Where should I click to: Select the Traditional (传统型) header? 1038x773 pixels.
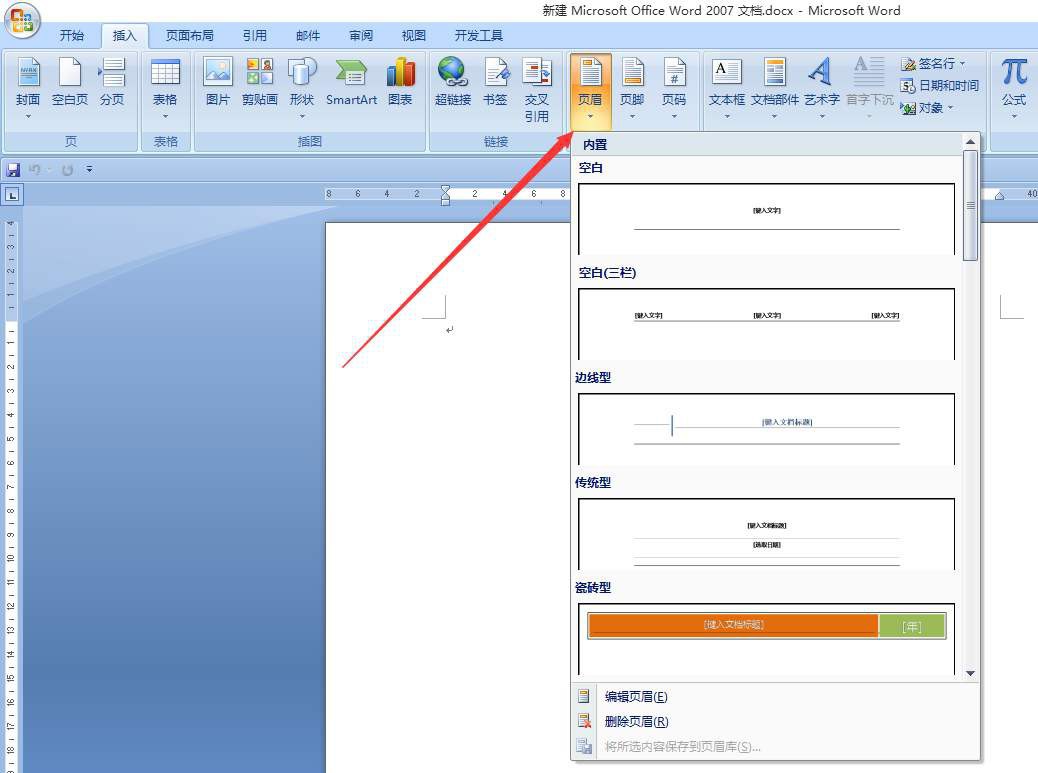767,534
